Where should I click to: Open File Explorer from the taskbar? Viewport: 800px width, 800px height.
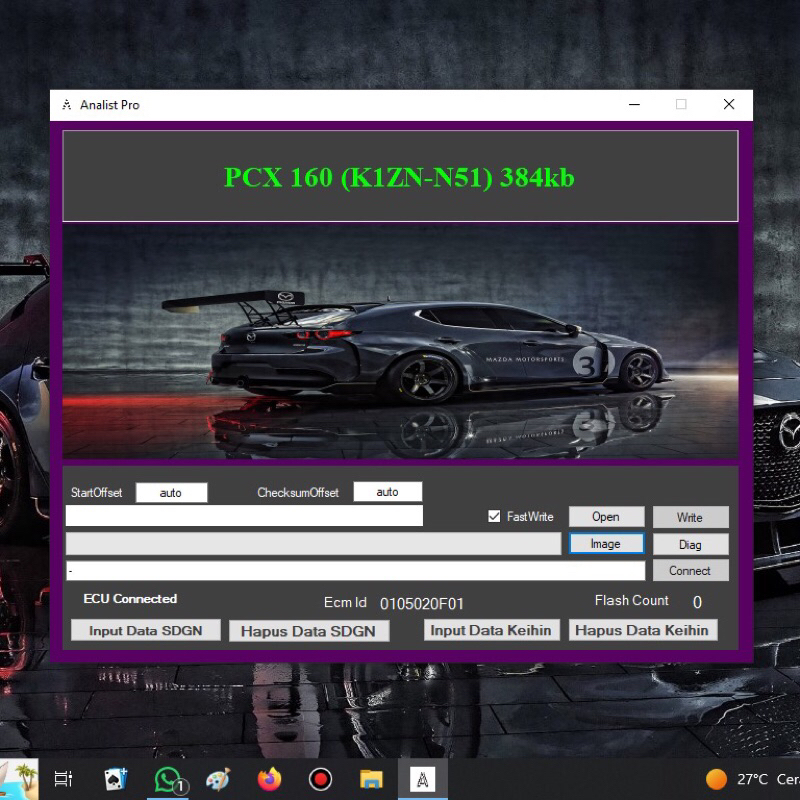tap(371, 779)
